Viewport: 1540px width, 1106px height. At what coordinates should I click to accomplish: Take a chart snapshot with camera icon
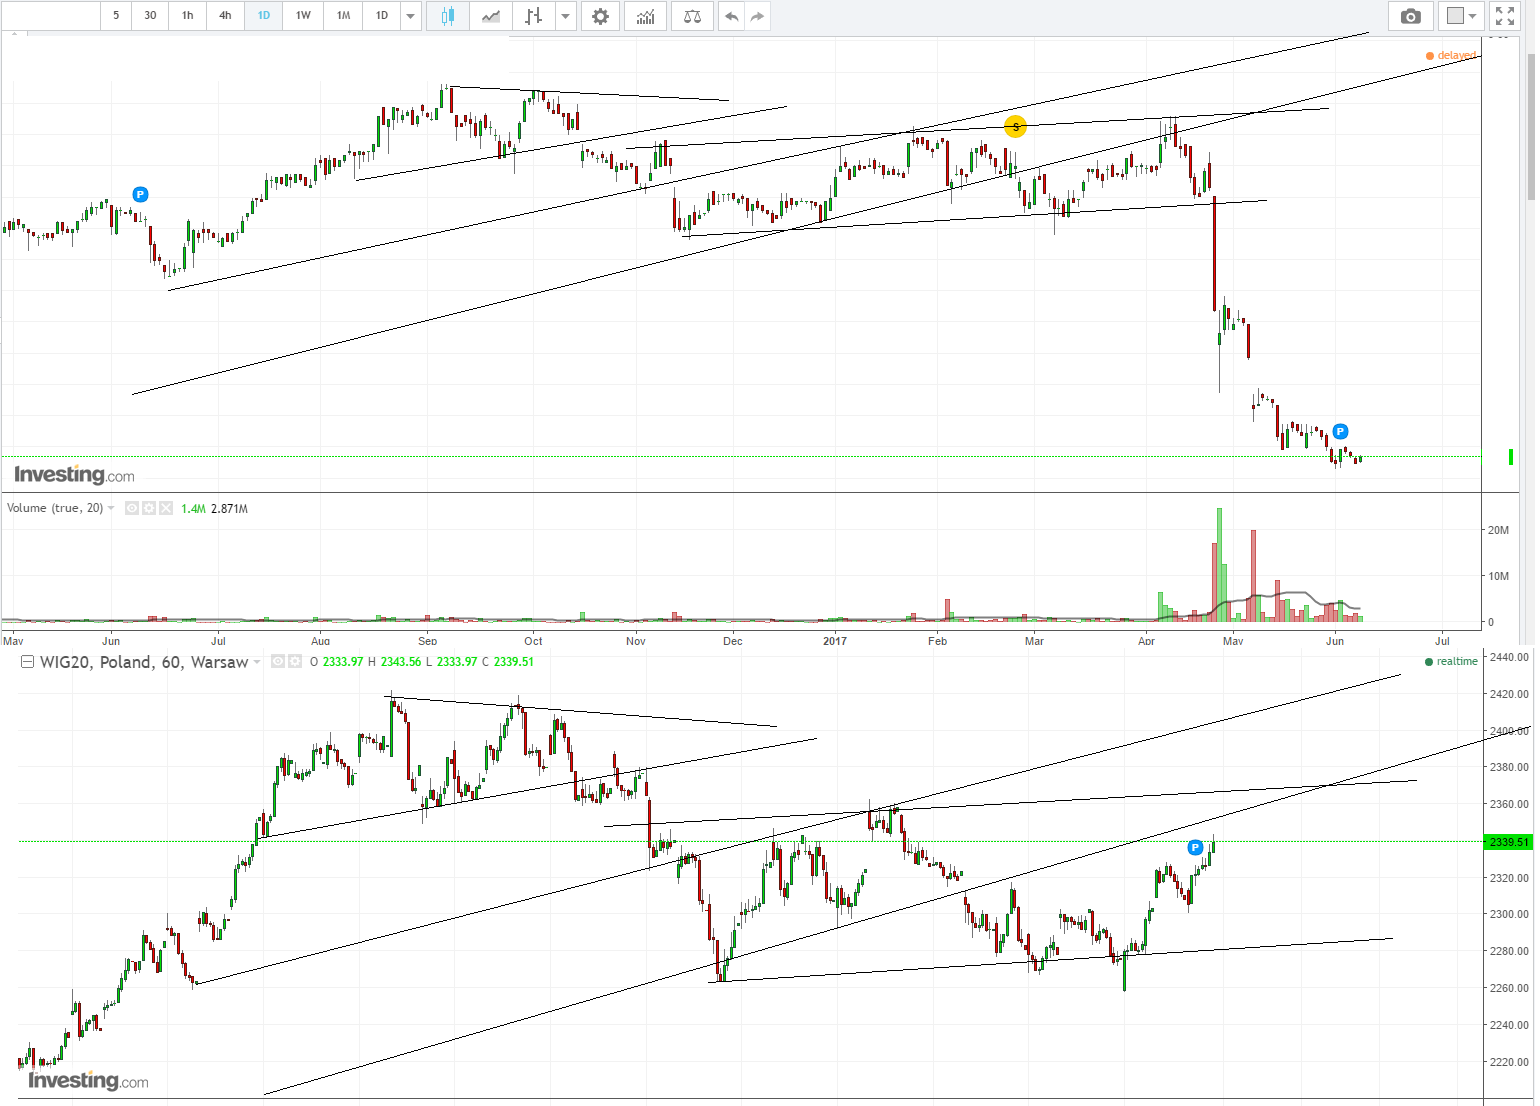1411,16
